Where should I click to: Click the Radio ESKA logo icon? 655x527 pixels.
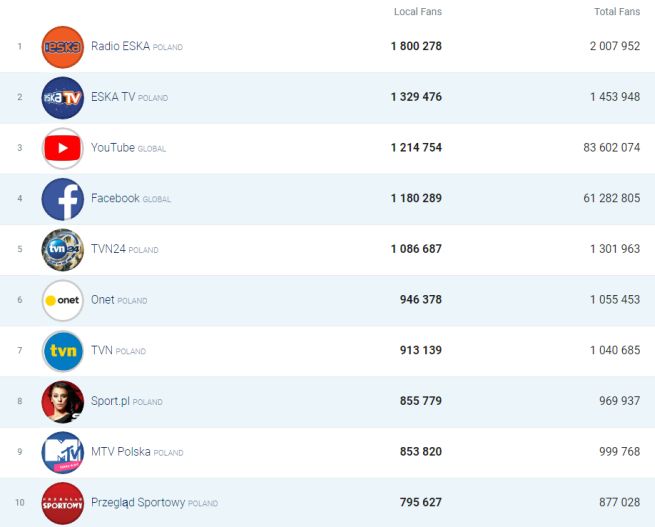62,47
